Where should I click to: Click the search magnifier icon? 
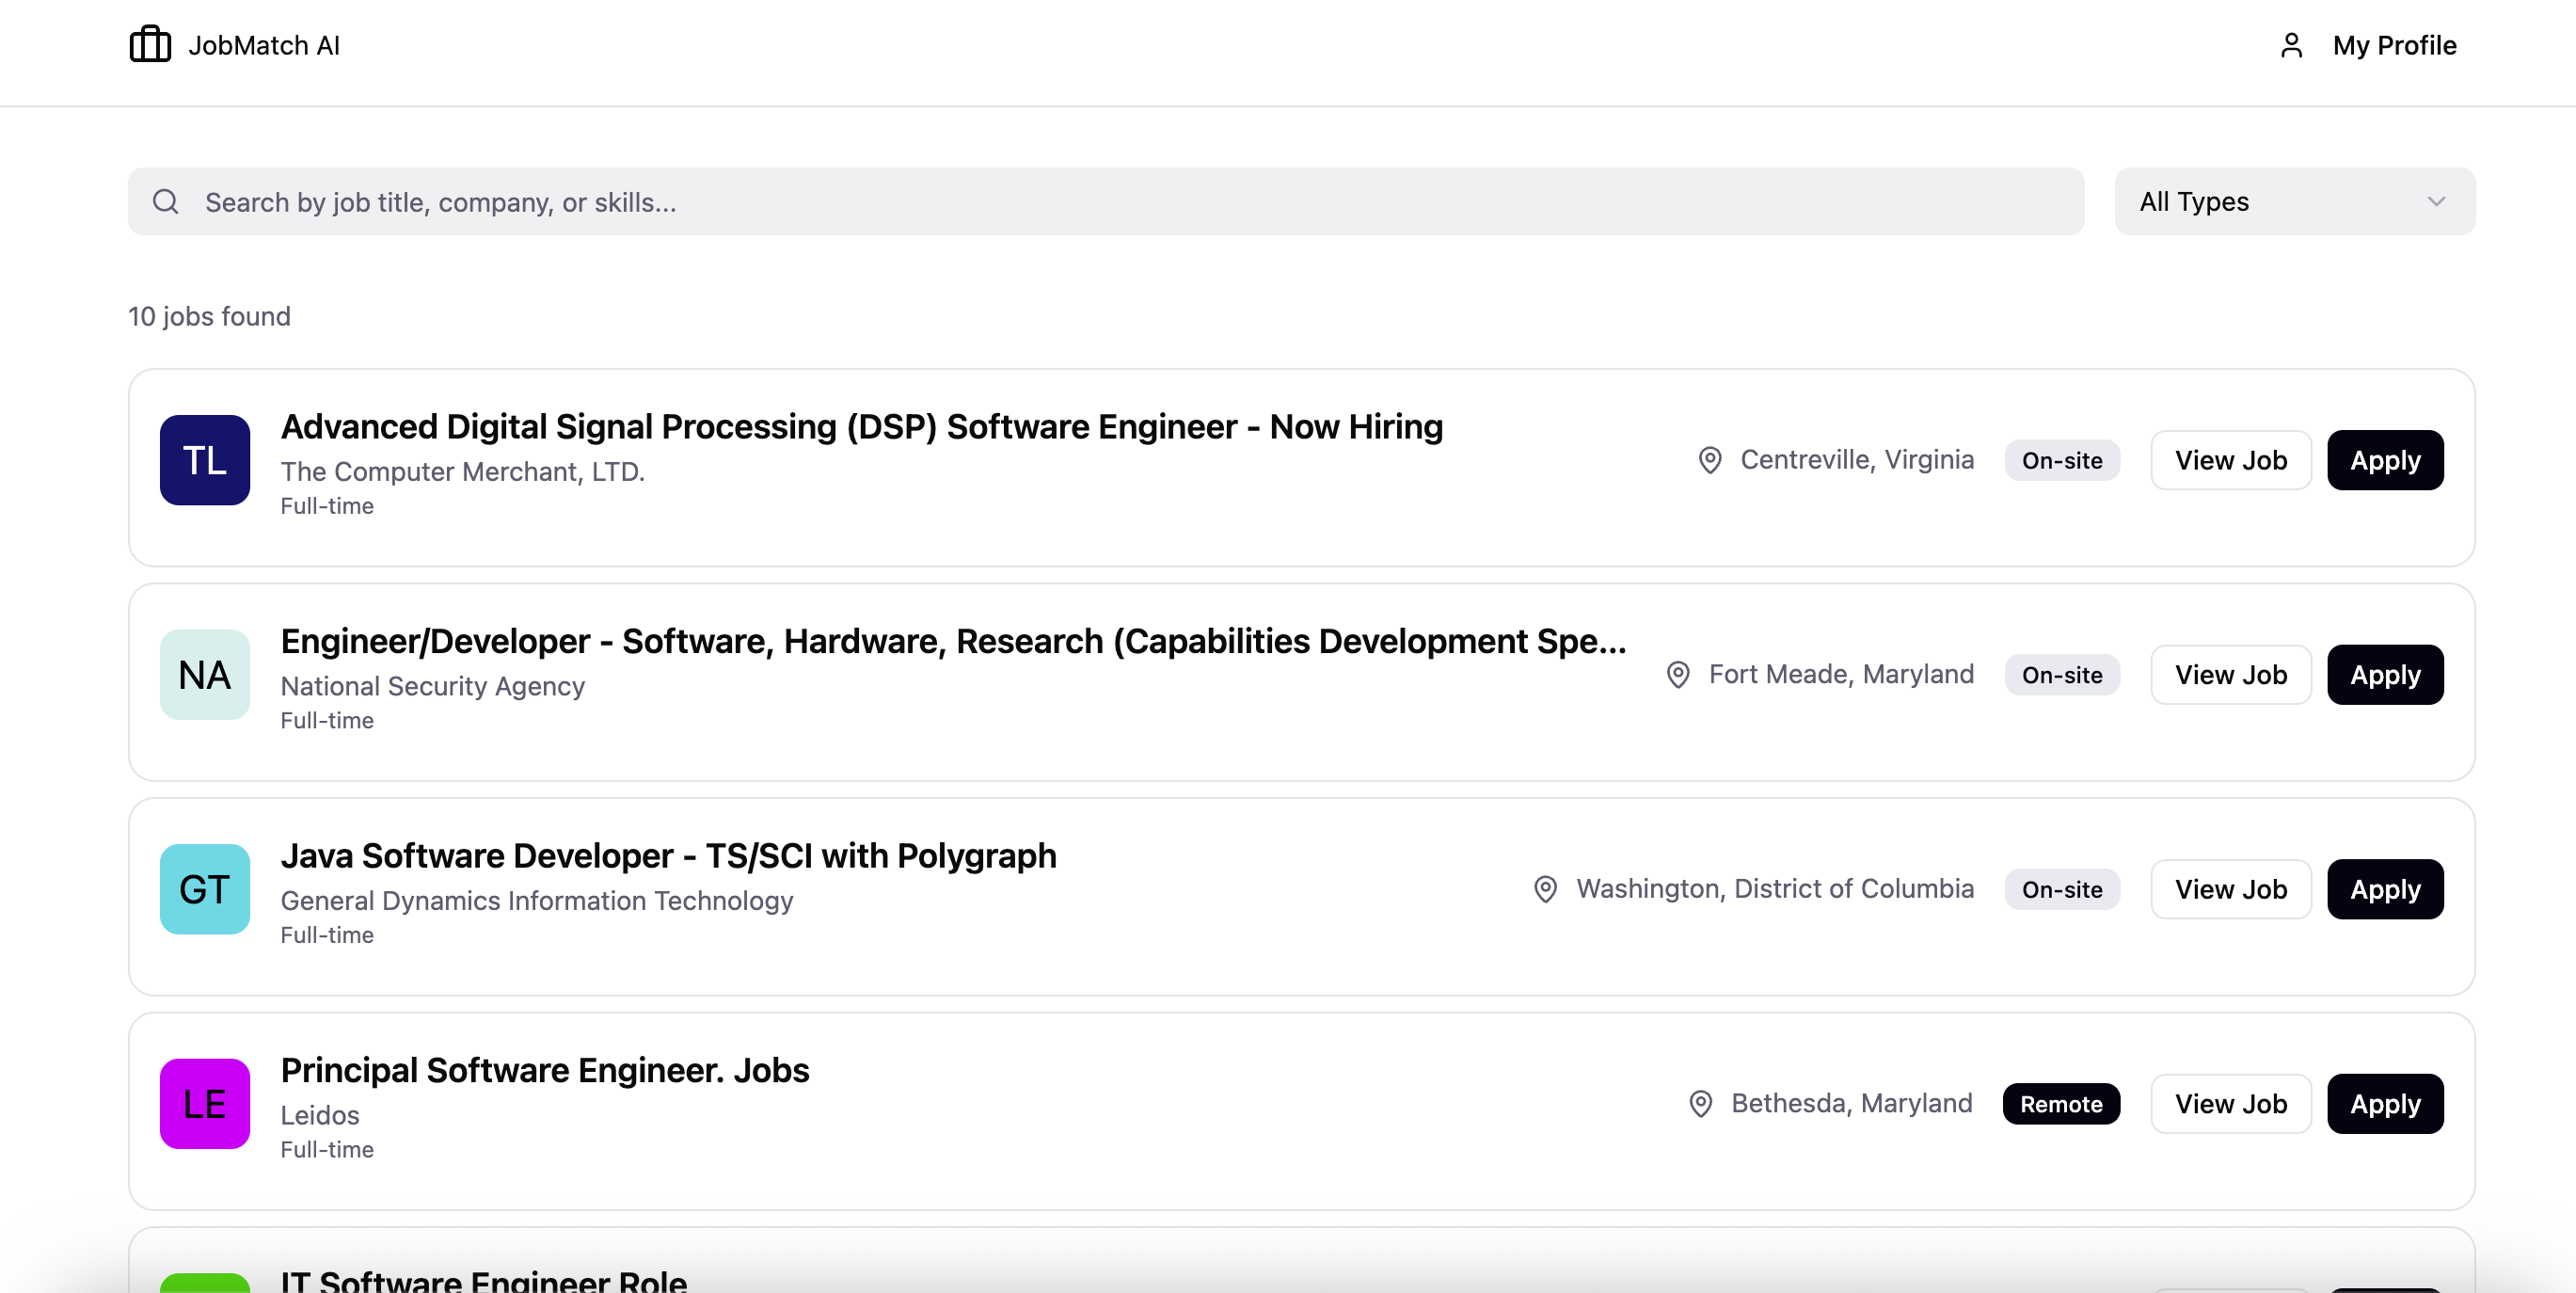166,202
